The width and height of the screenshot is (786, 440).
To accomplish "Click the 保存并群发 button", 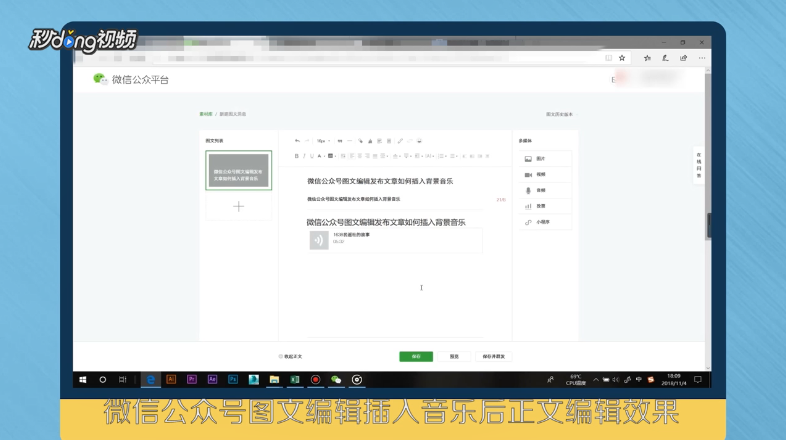I will pos(494,356).
